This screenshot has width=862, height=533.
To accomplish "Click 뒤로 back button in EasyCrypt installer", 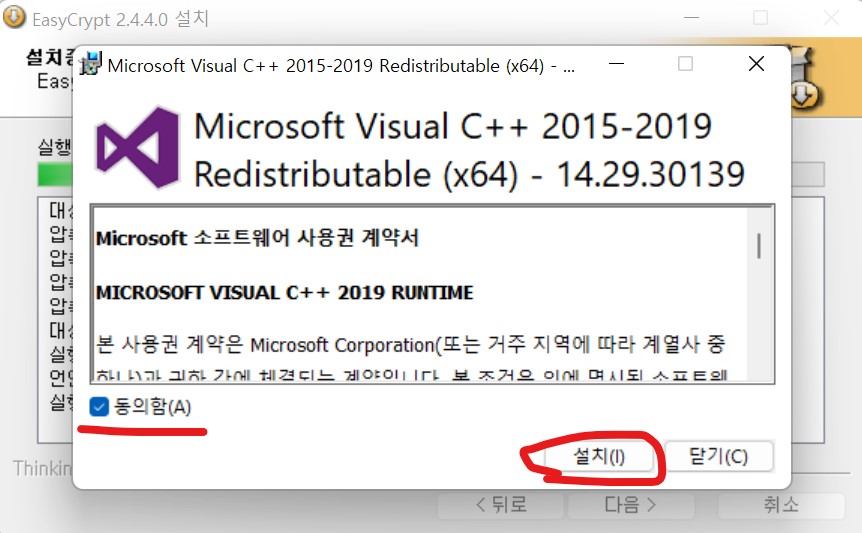I will 501,505.
